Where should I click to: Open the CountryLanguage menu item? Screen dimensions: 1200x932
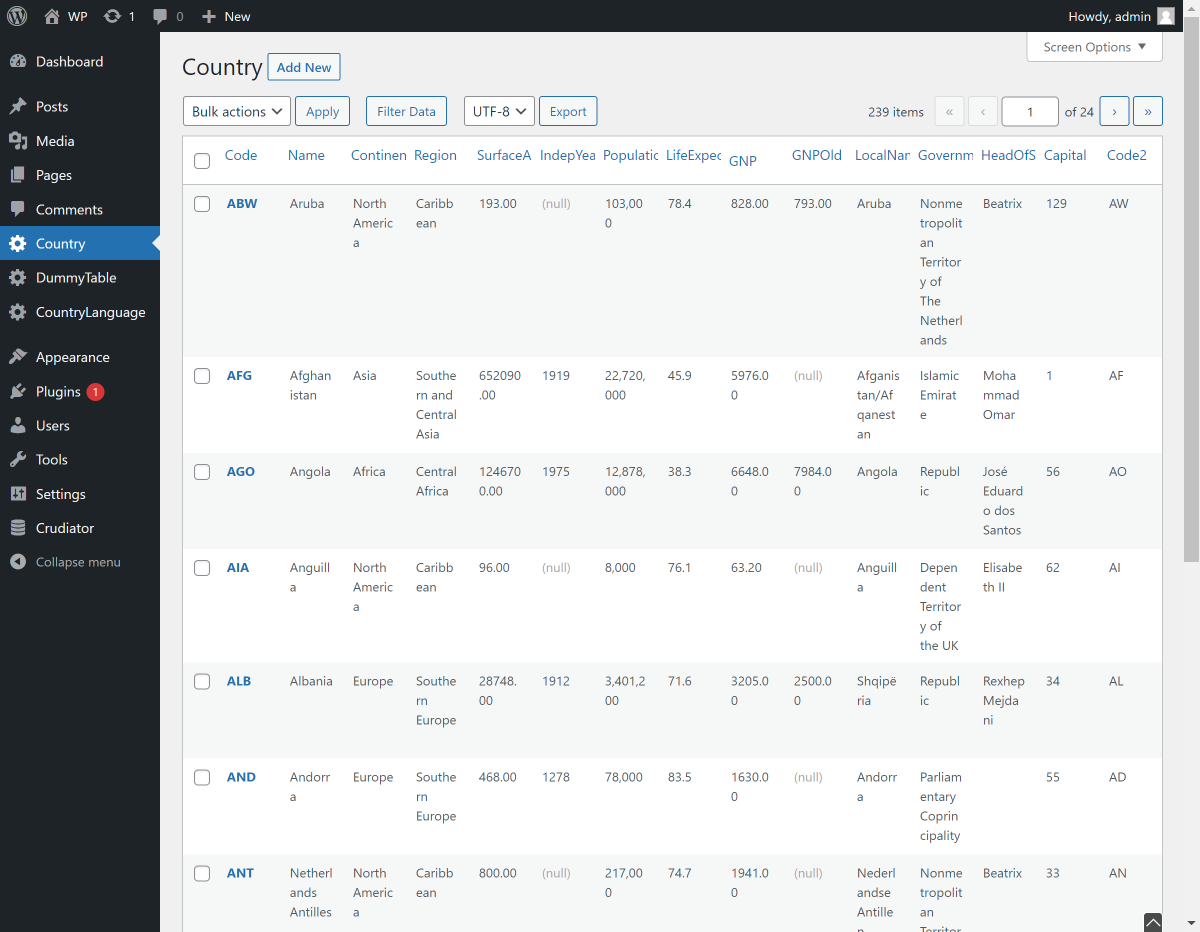coord(90,312)
